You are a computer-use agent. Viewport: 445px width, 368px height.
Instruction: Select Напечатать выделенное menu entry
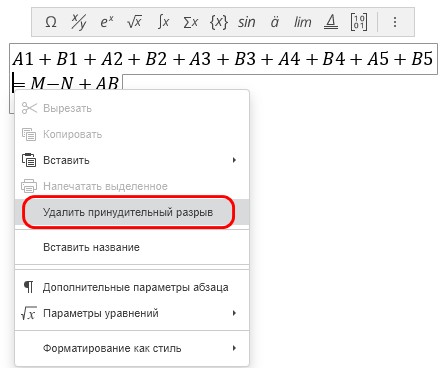click(132, 186)
